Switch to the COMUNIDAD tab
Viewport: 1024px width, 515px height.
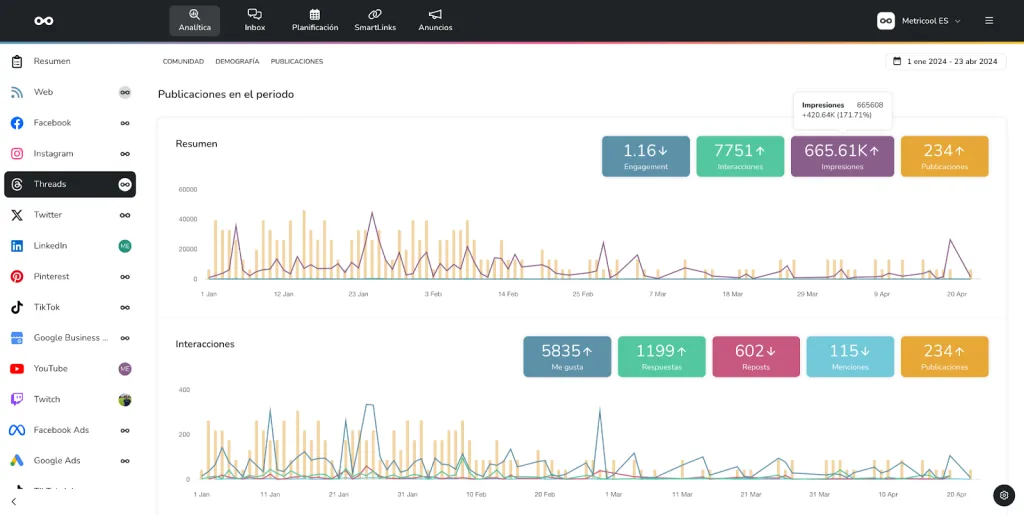(x=184, y=61)
